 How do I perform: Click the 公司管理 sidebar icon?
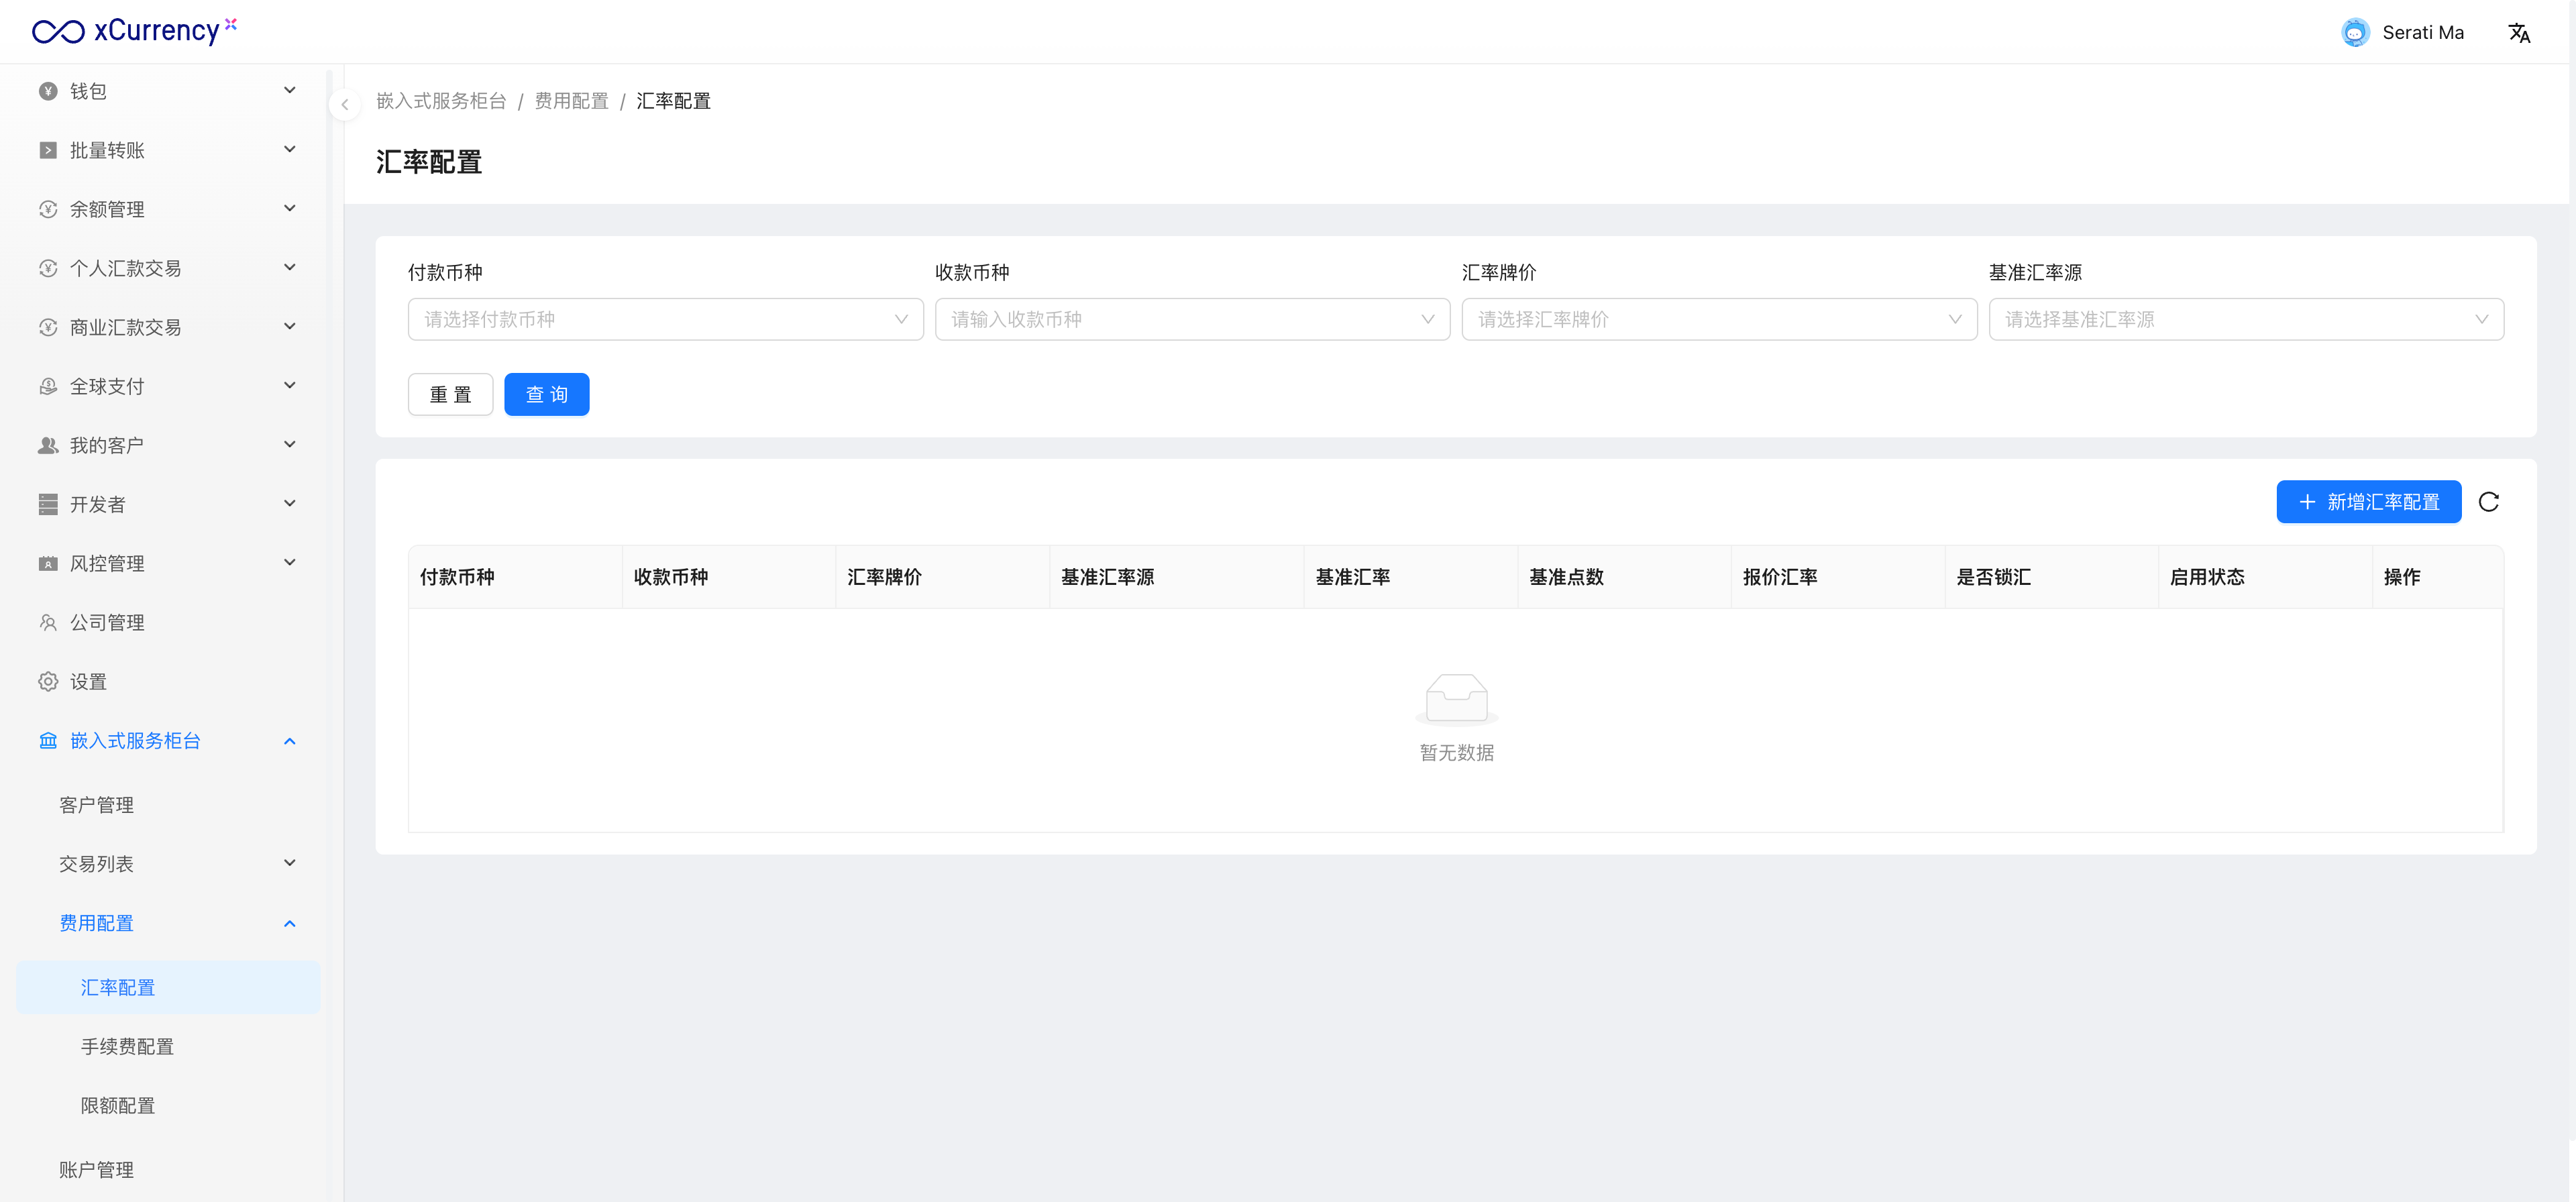click(47, 622)
